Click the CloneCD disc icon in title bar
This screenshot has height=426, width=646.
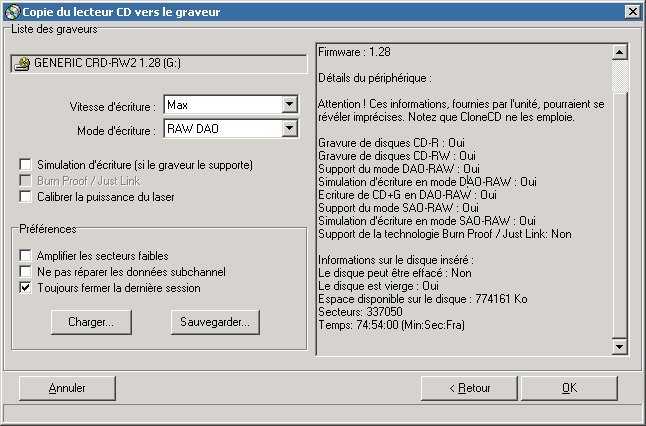pyautogui.click(x=13, y=12)
